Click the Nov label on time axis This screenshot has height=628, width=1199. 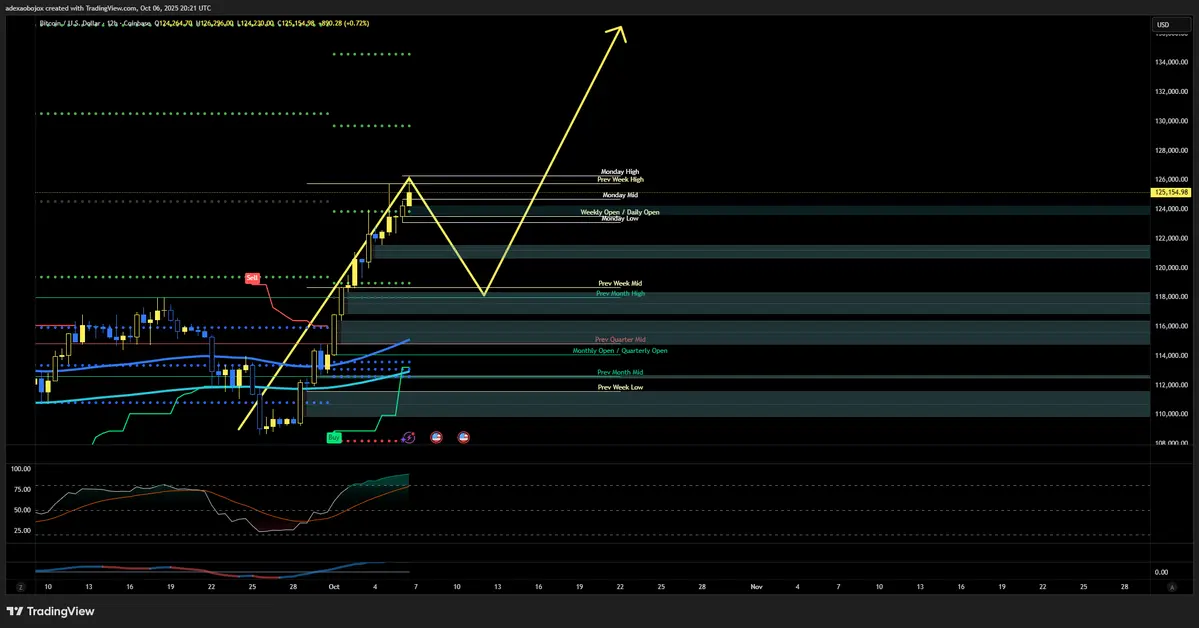[756, 587]
